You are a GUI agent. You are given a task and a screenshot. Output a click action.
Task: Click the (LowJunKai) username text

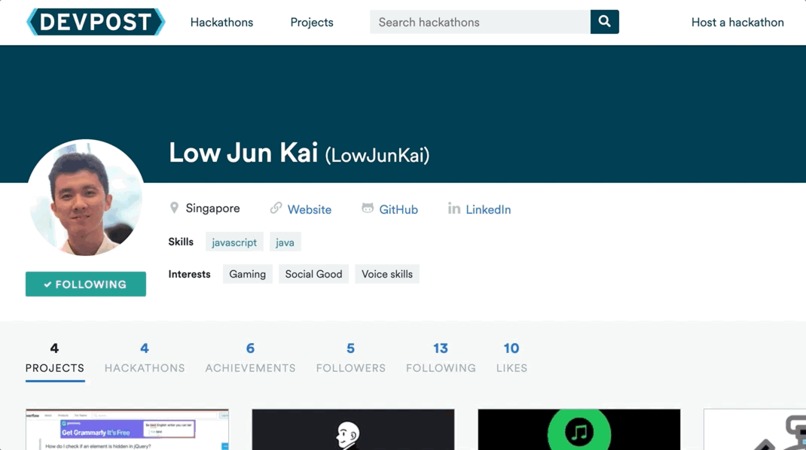(x=377, y=155)
